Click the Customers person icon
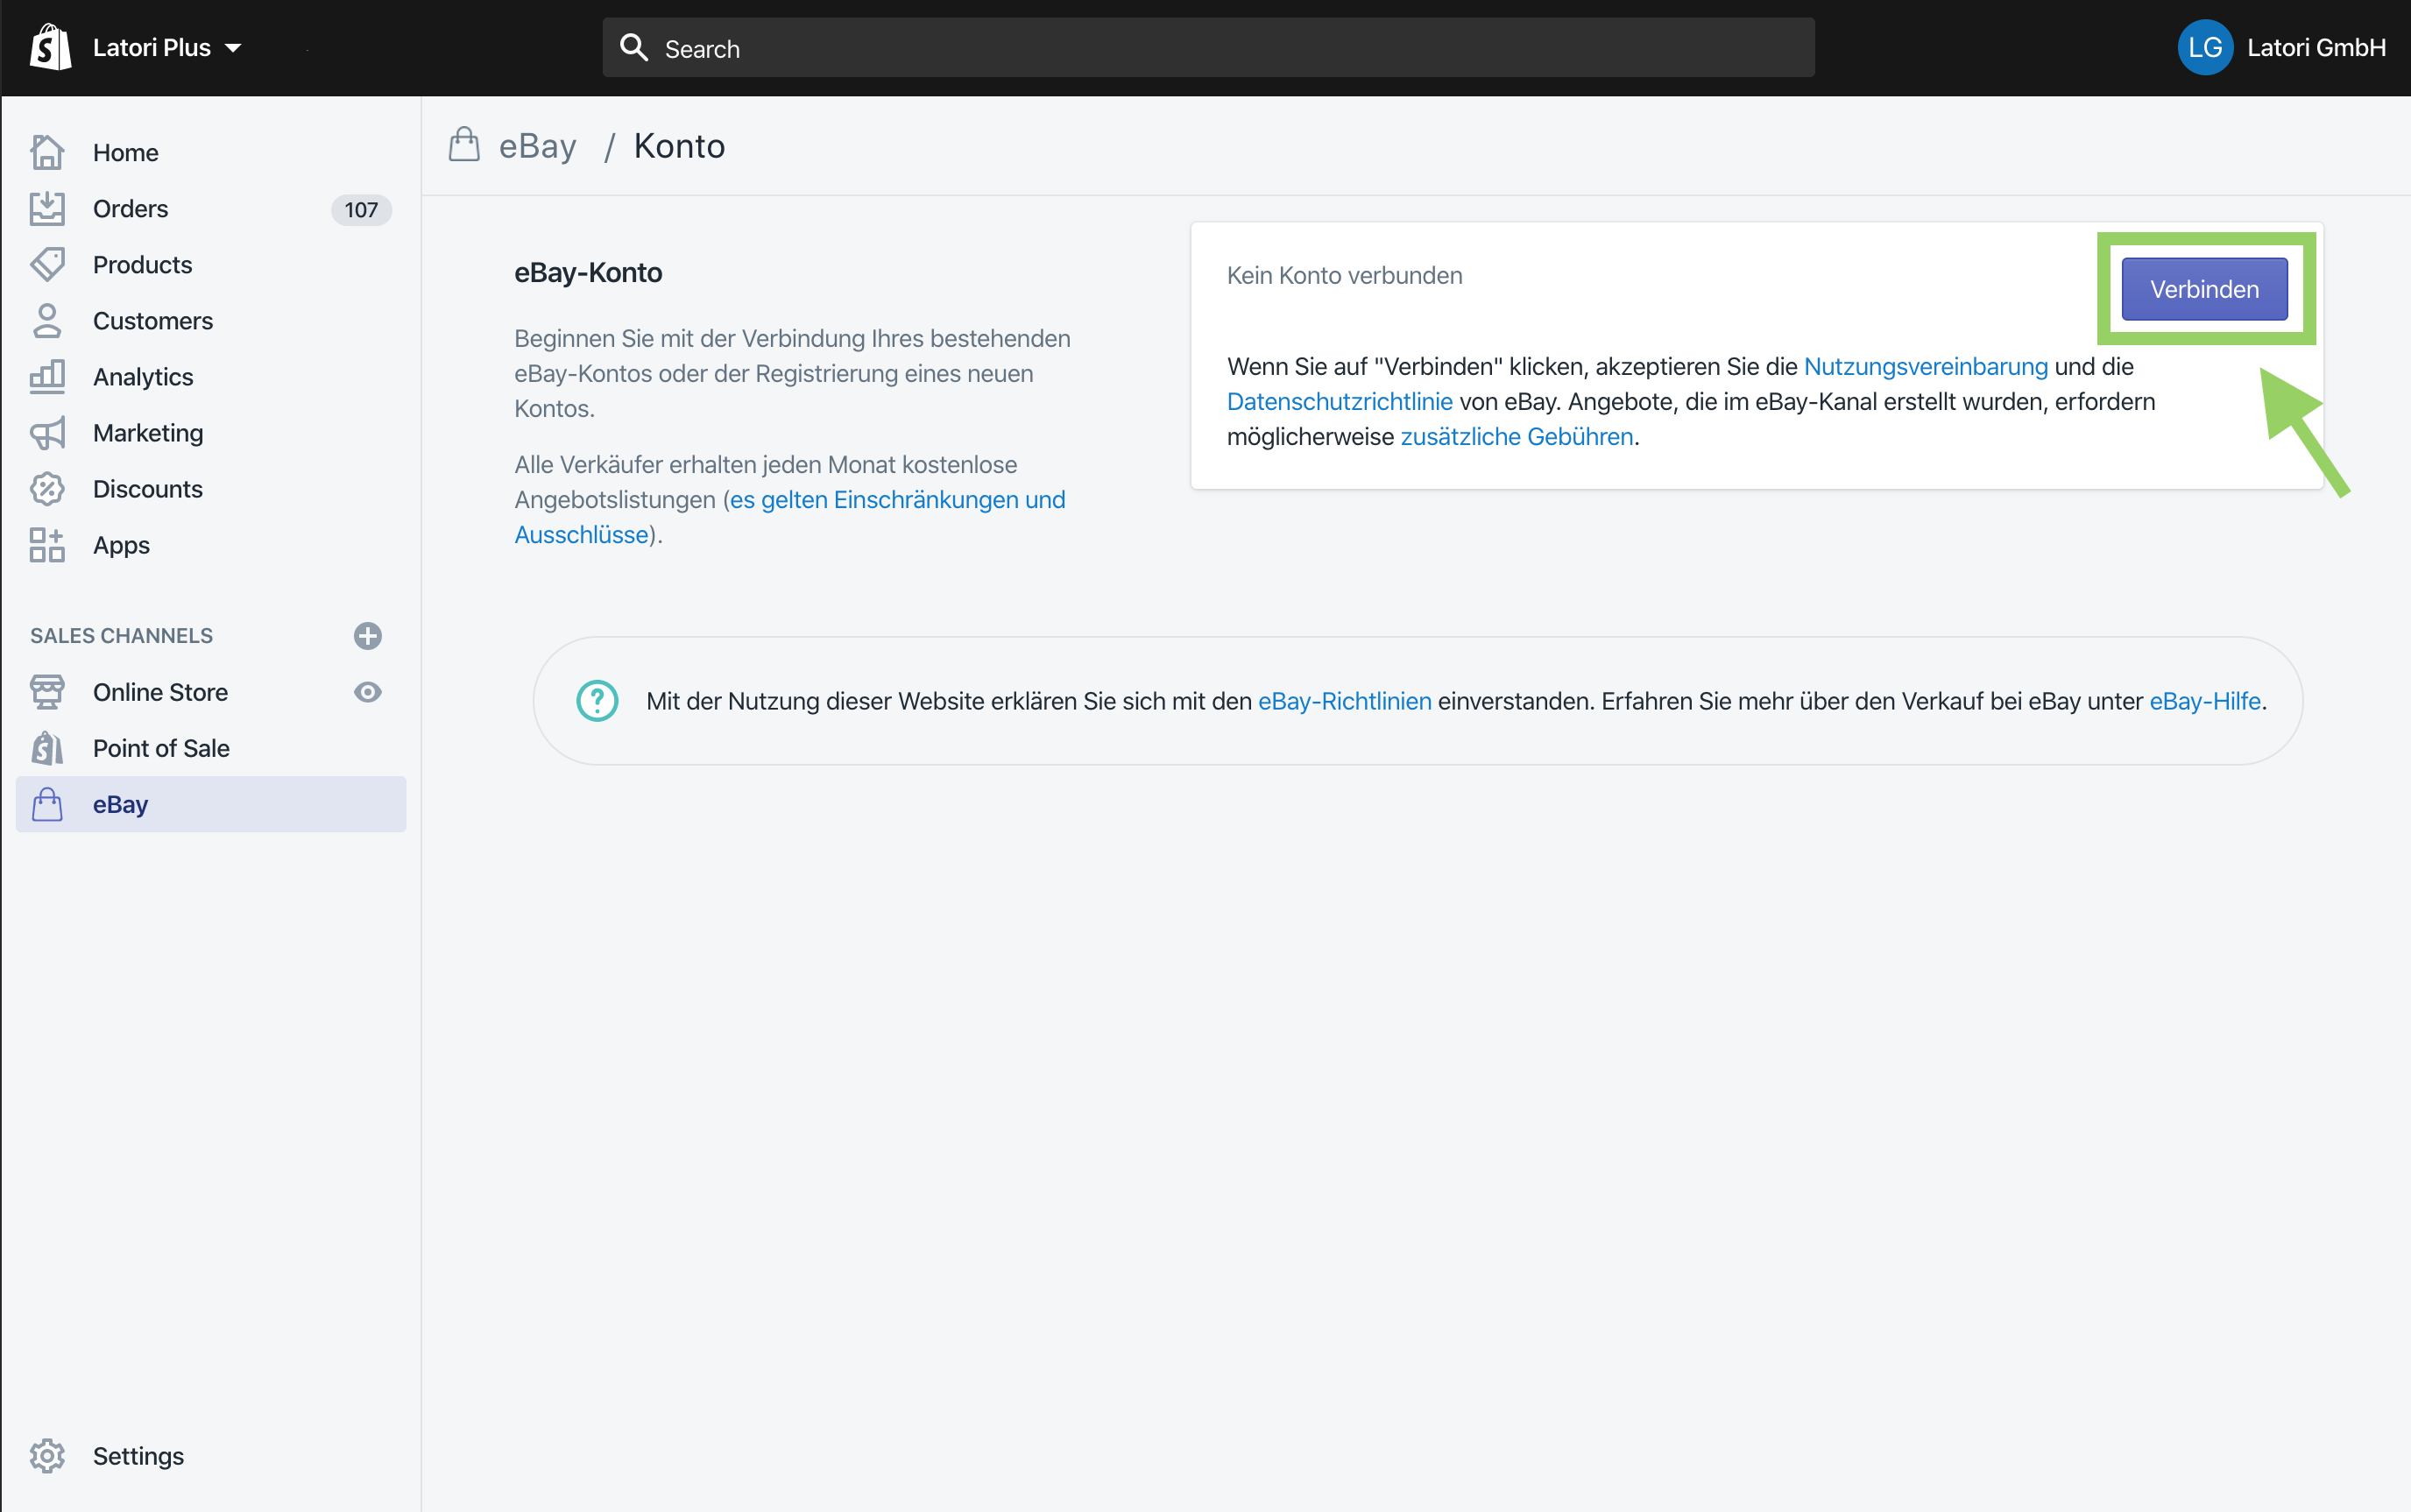The width and height of the screenshot is (2411, 1512). pos(47,320)
